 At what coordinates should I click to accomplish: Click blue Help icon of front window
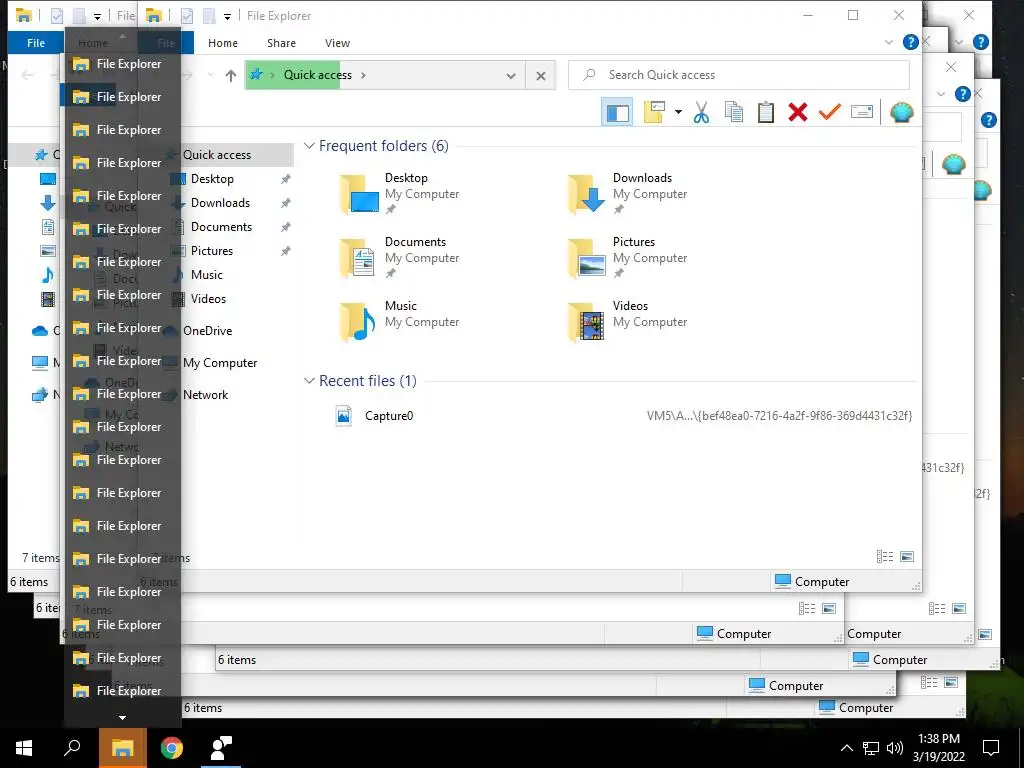coord(910,42)
